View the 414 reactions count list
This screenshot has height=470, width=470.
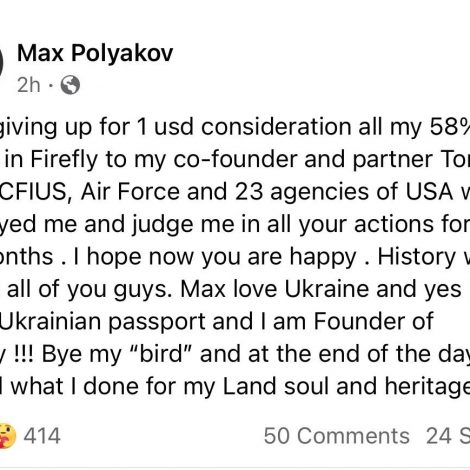coord(42,436)
